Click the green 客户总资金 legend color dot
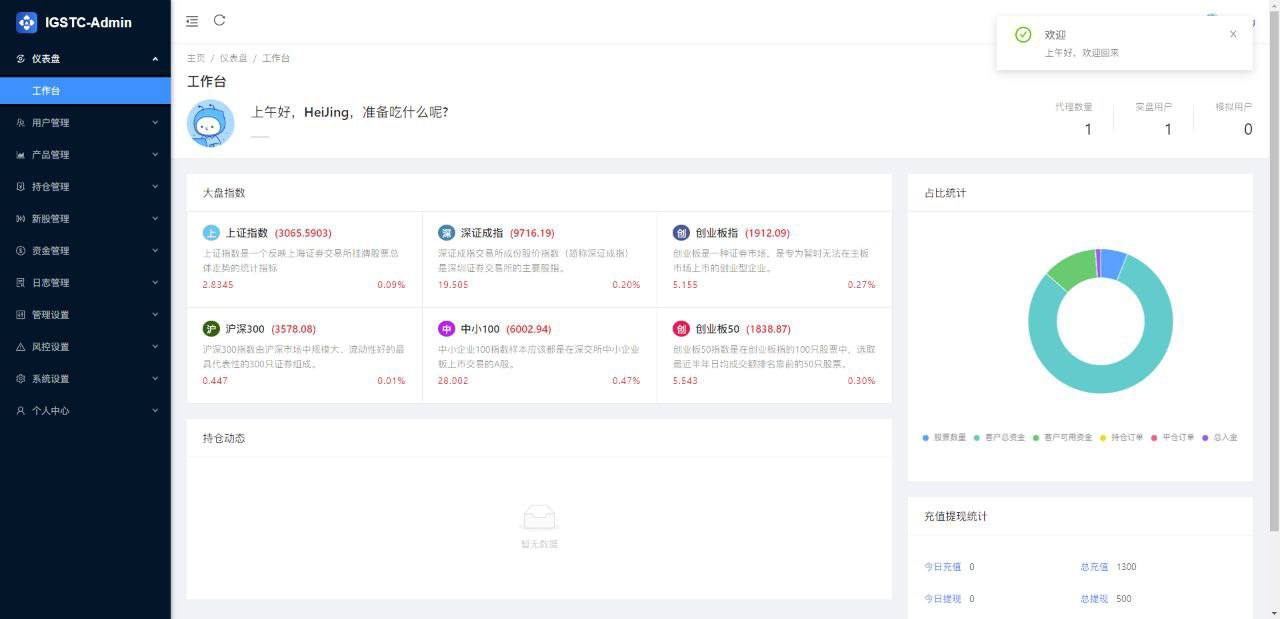The height and width of the screenshot is (619, 1280). [x=976, y=437]
